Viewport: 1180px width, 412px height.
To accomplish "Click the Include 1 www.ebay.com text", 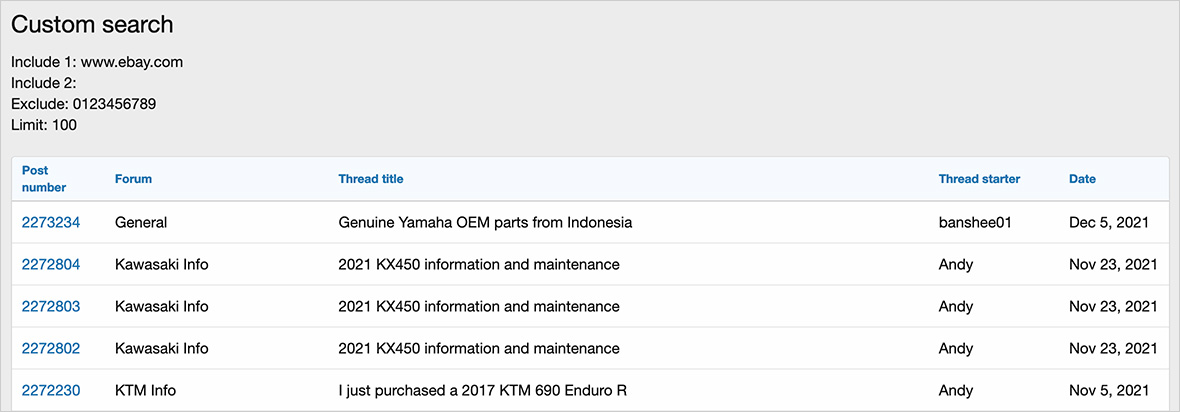I will 97,62.
